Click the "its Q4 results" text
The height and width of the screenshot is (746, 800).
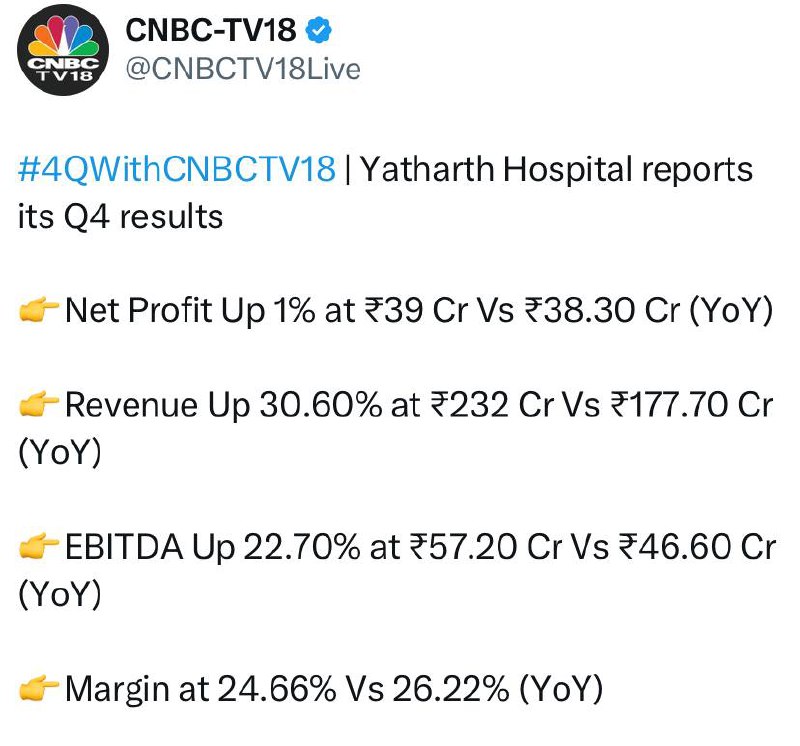click(120, 216)
